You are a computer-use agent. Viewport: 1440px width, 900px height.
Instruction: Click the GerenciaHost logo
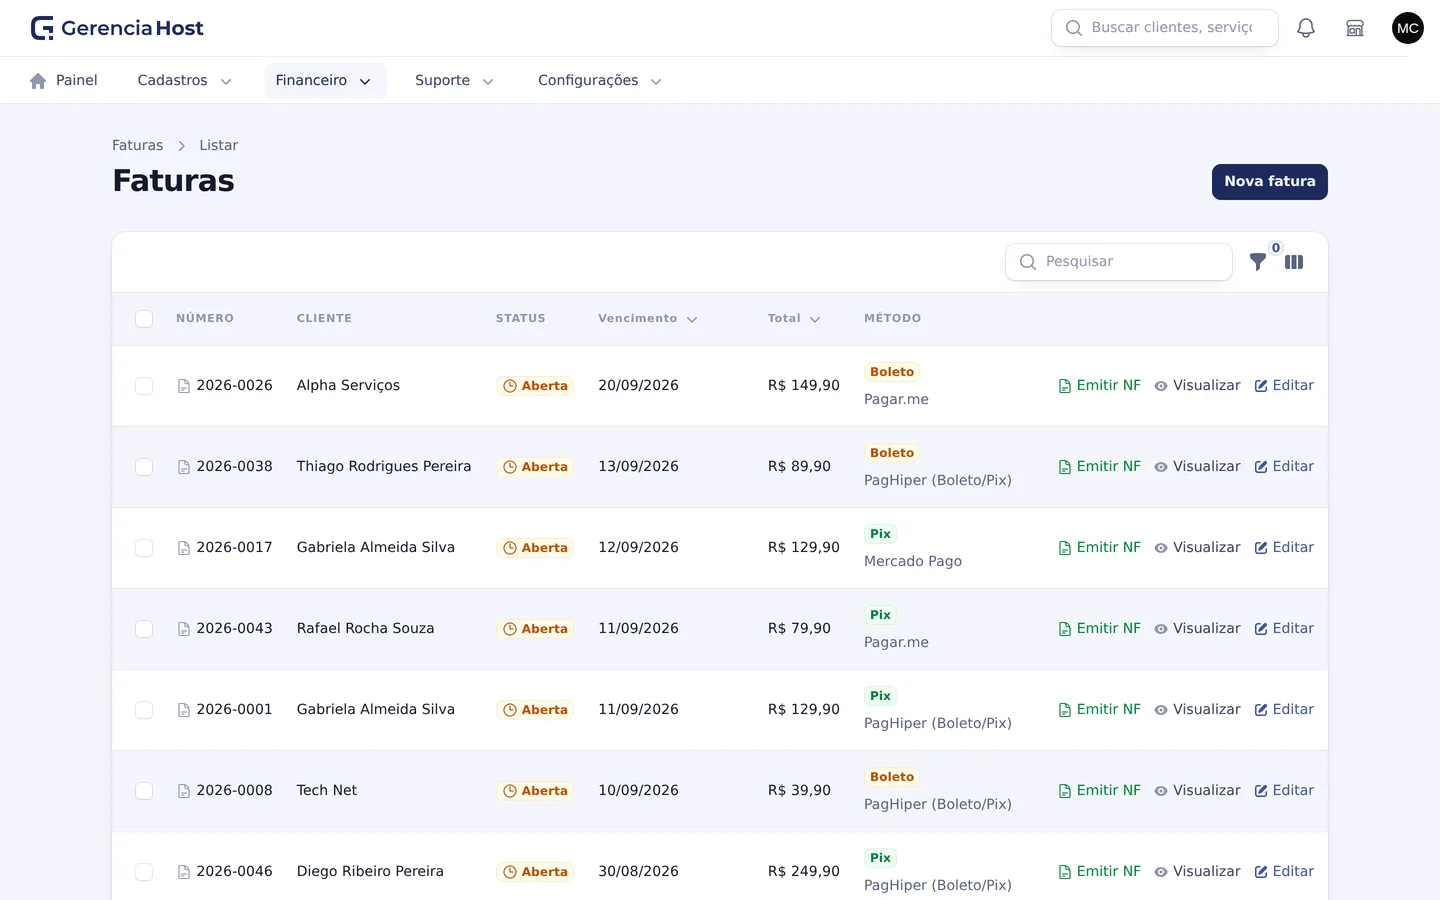[x=117, y=28]
